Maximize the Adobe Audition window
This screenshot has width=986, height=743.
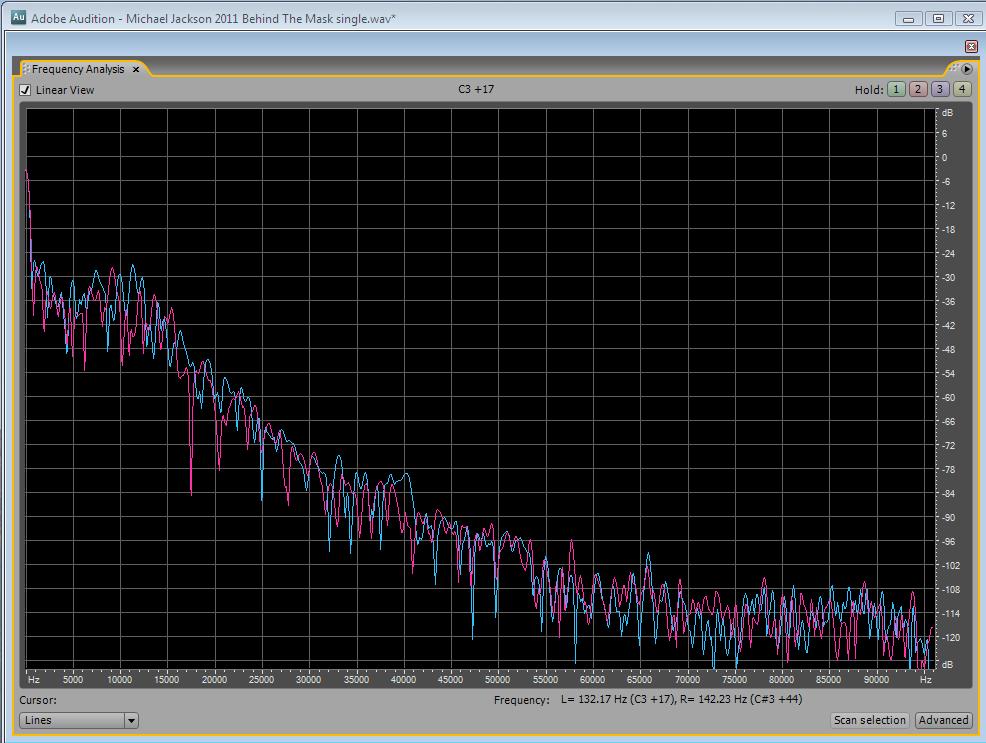point(938,18)
